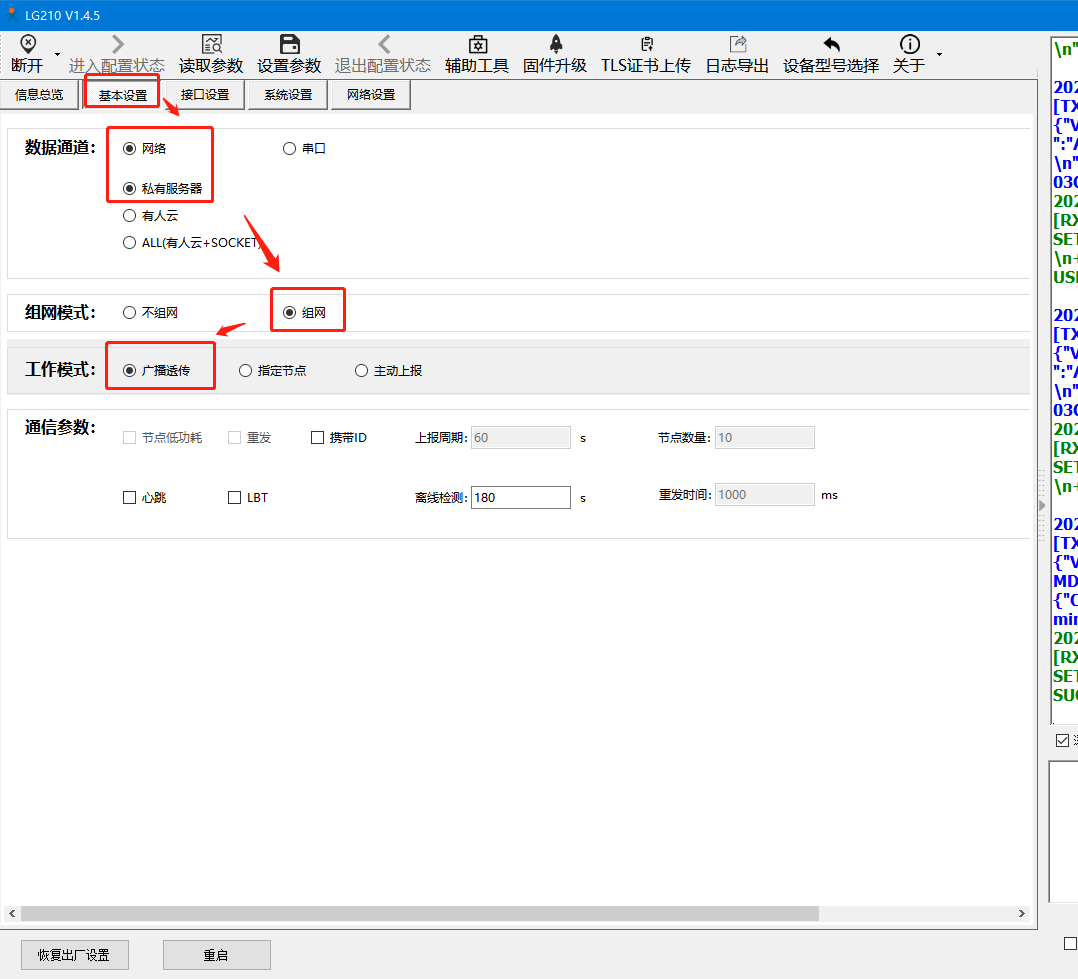Launch 固件升级 firmware upgrade rocket icon
Image resolution: width=1078 pixels, height=979 pixels.
(x=555, y=45)
